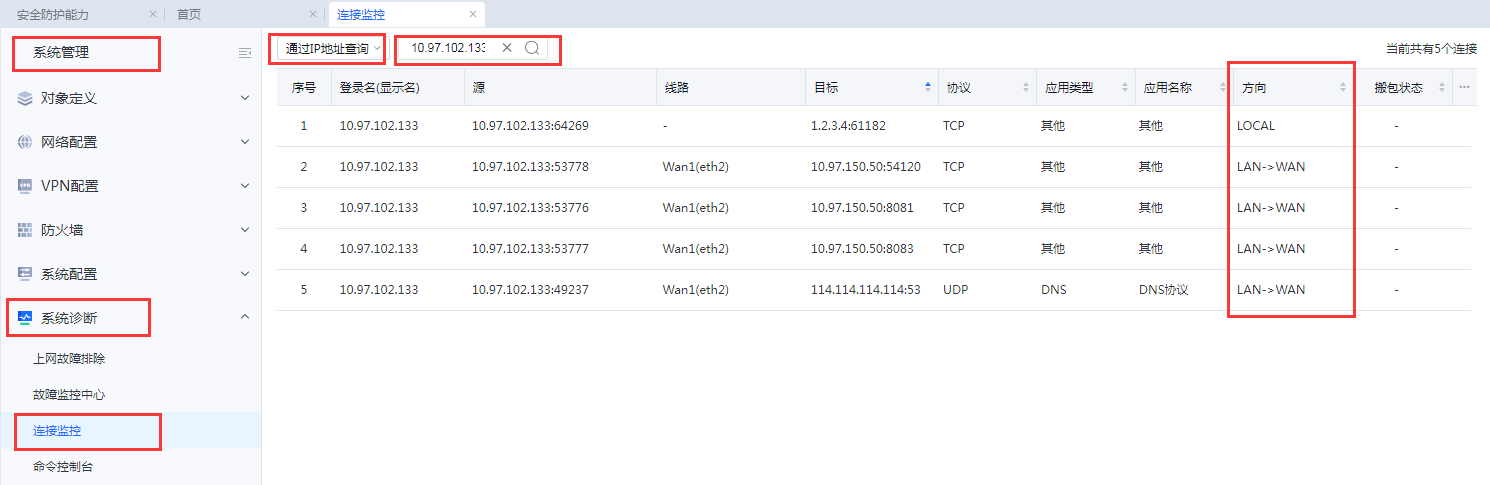Click DNS协议 application name cell
The image size is (1490, 485).
point(1163,290)
